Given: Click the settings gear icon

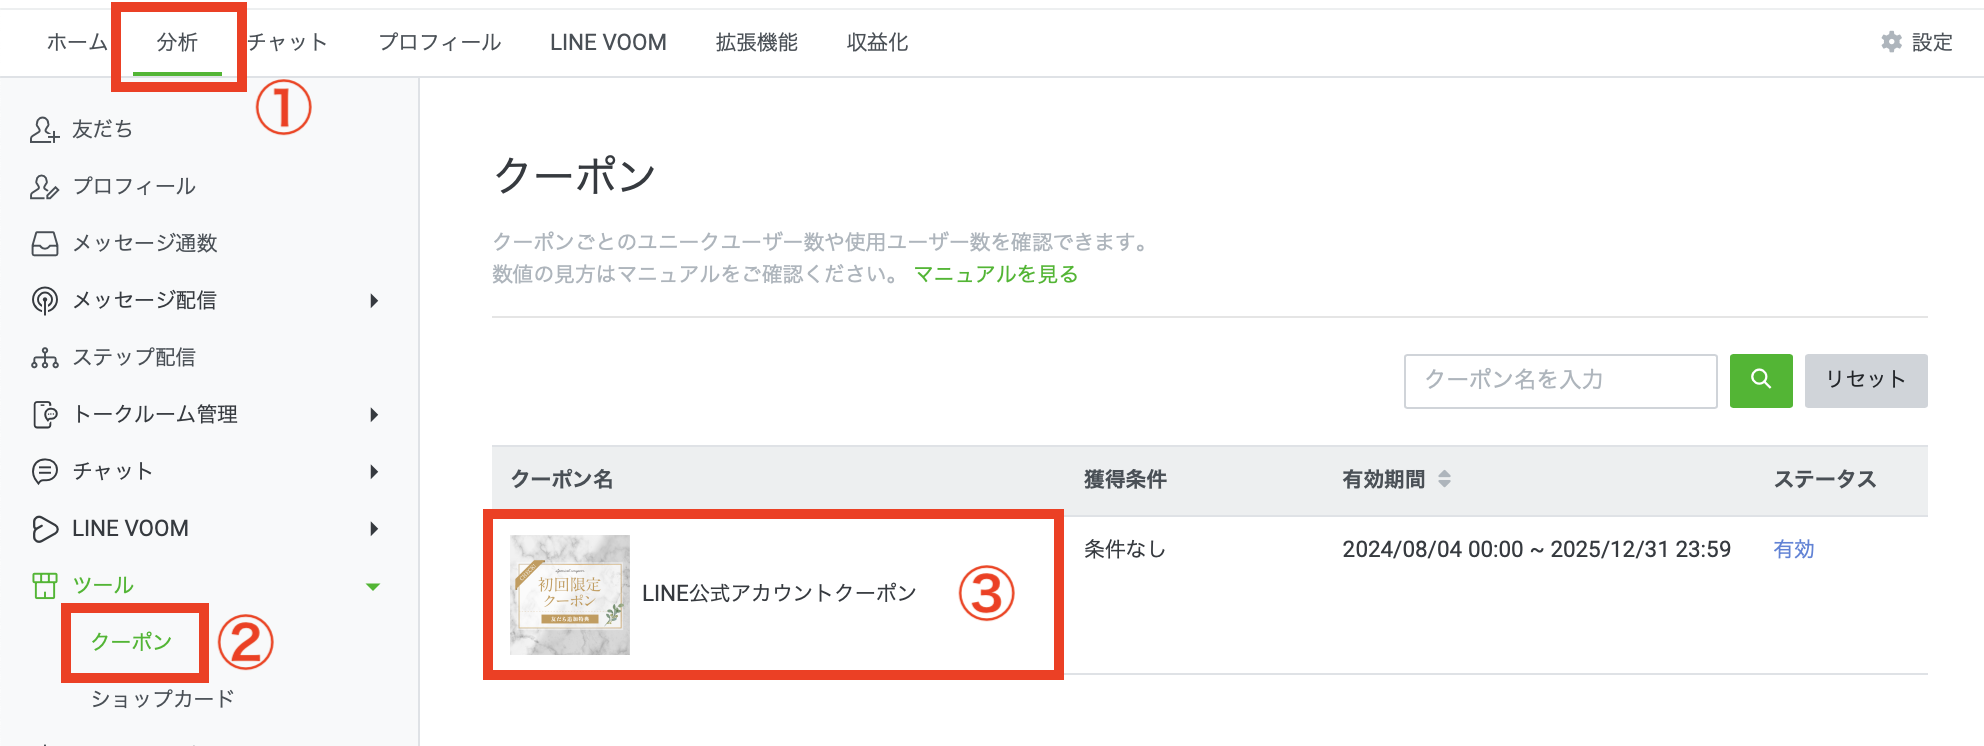Looking at the screenshot, I should pos(1891,42).
